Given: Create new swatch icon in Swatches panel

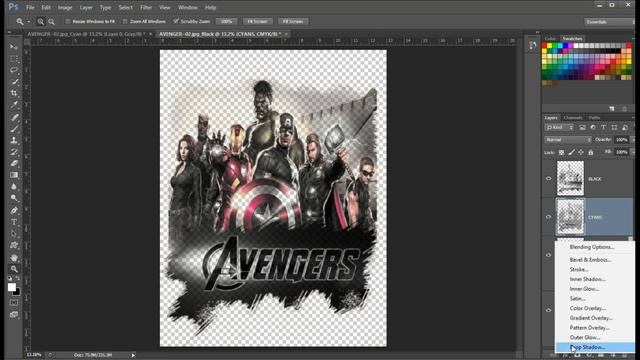Looking at the screenshot, I should [x=611, y=109].
